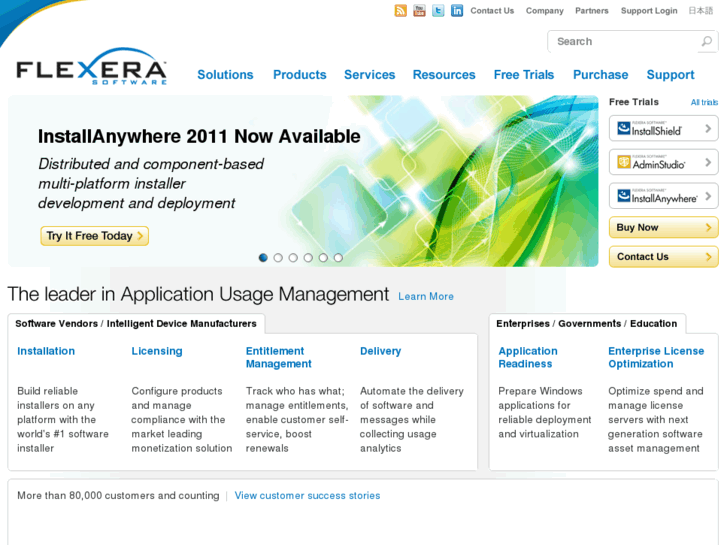Open the Products menu

pos(300,75)
